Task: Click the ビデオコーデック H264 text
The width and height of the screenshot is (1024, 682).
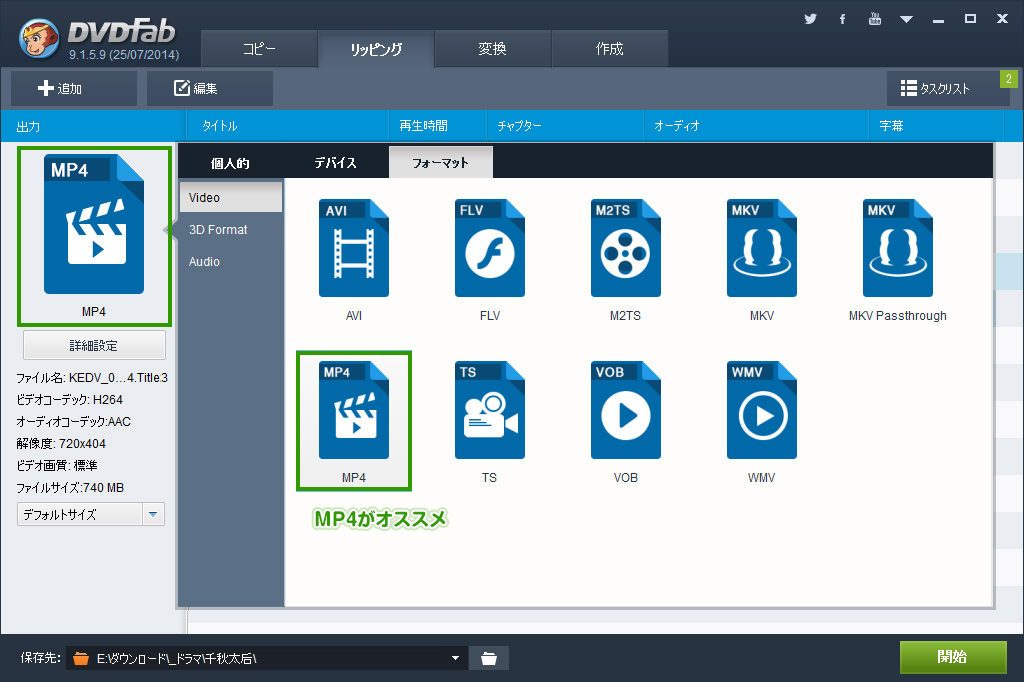Action: pos(69,400)
